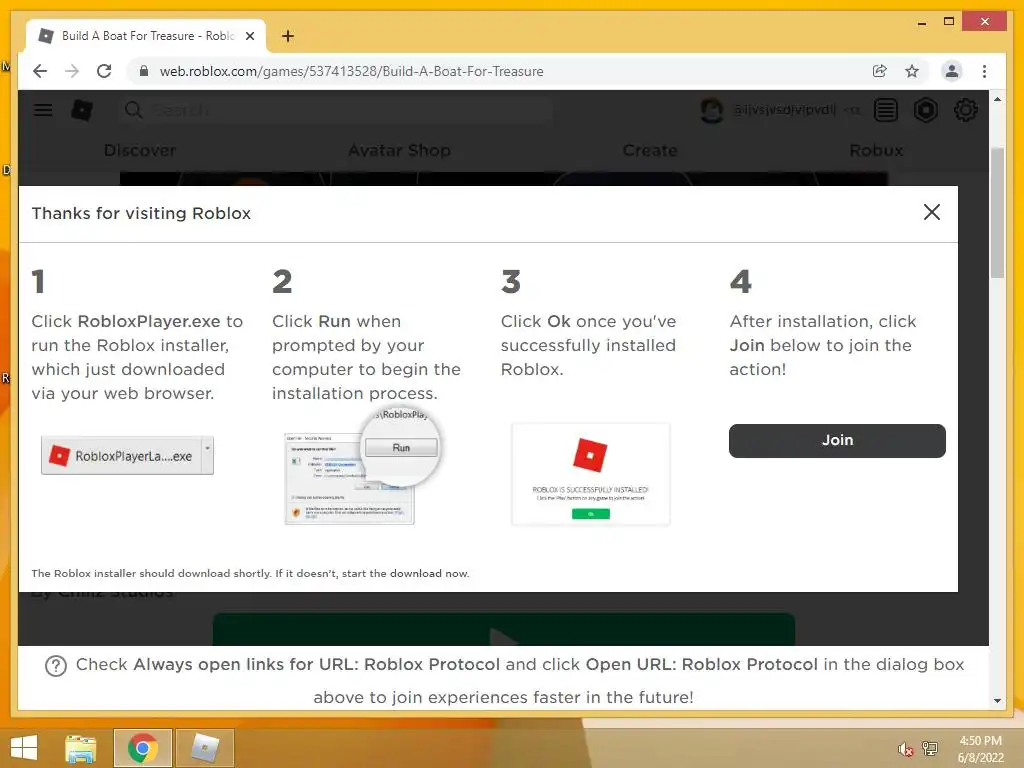Maximize the Chrome window

(x=949, y=22)
